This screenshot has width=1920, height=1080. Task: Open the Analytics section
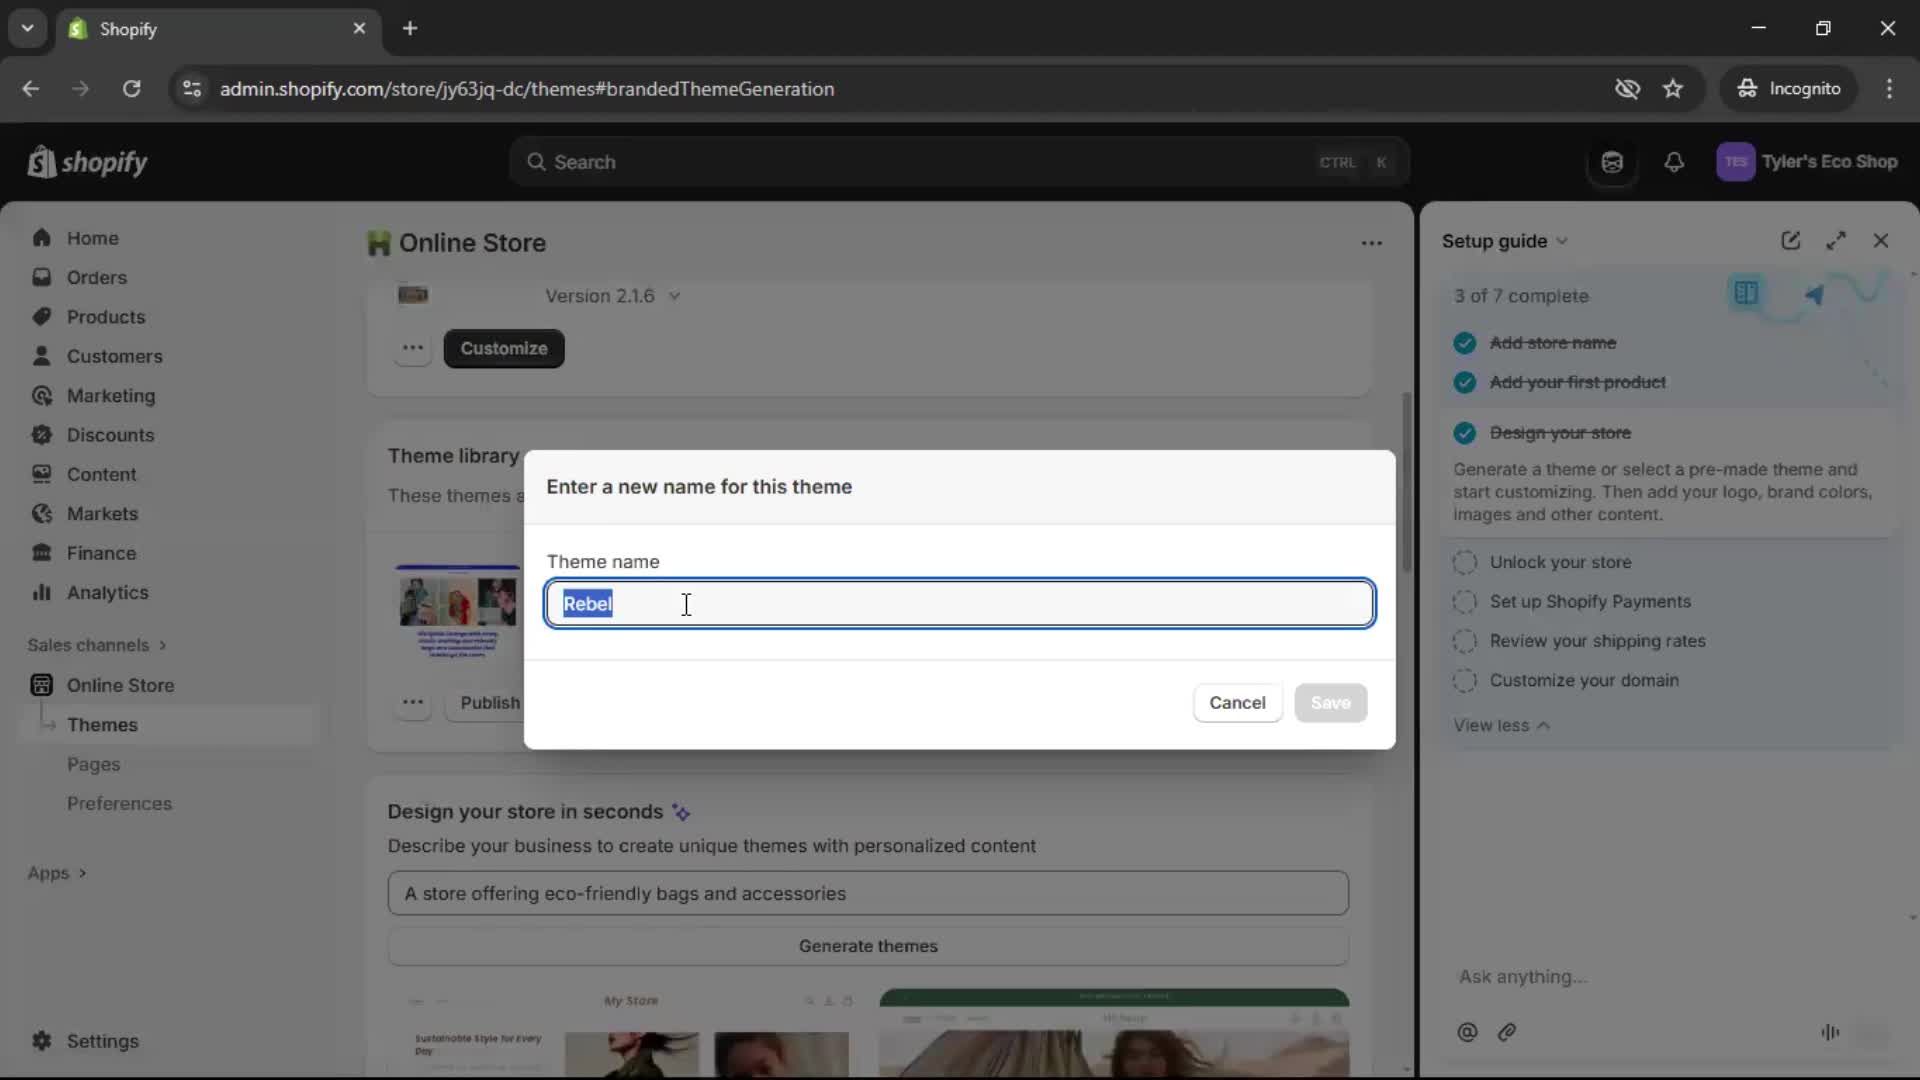pyautogui.click(x=107, y=592)
